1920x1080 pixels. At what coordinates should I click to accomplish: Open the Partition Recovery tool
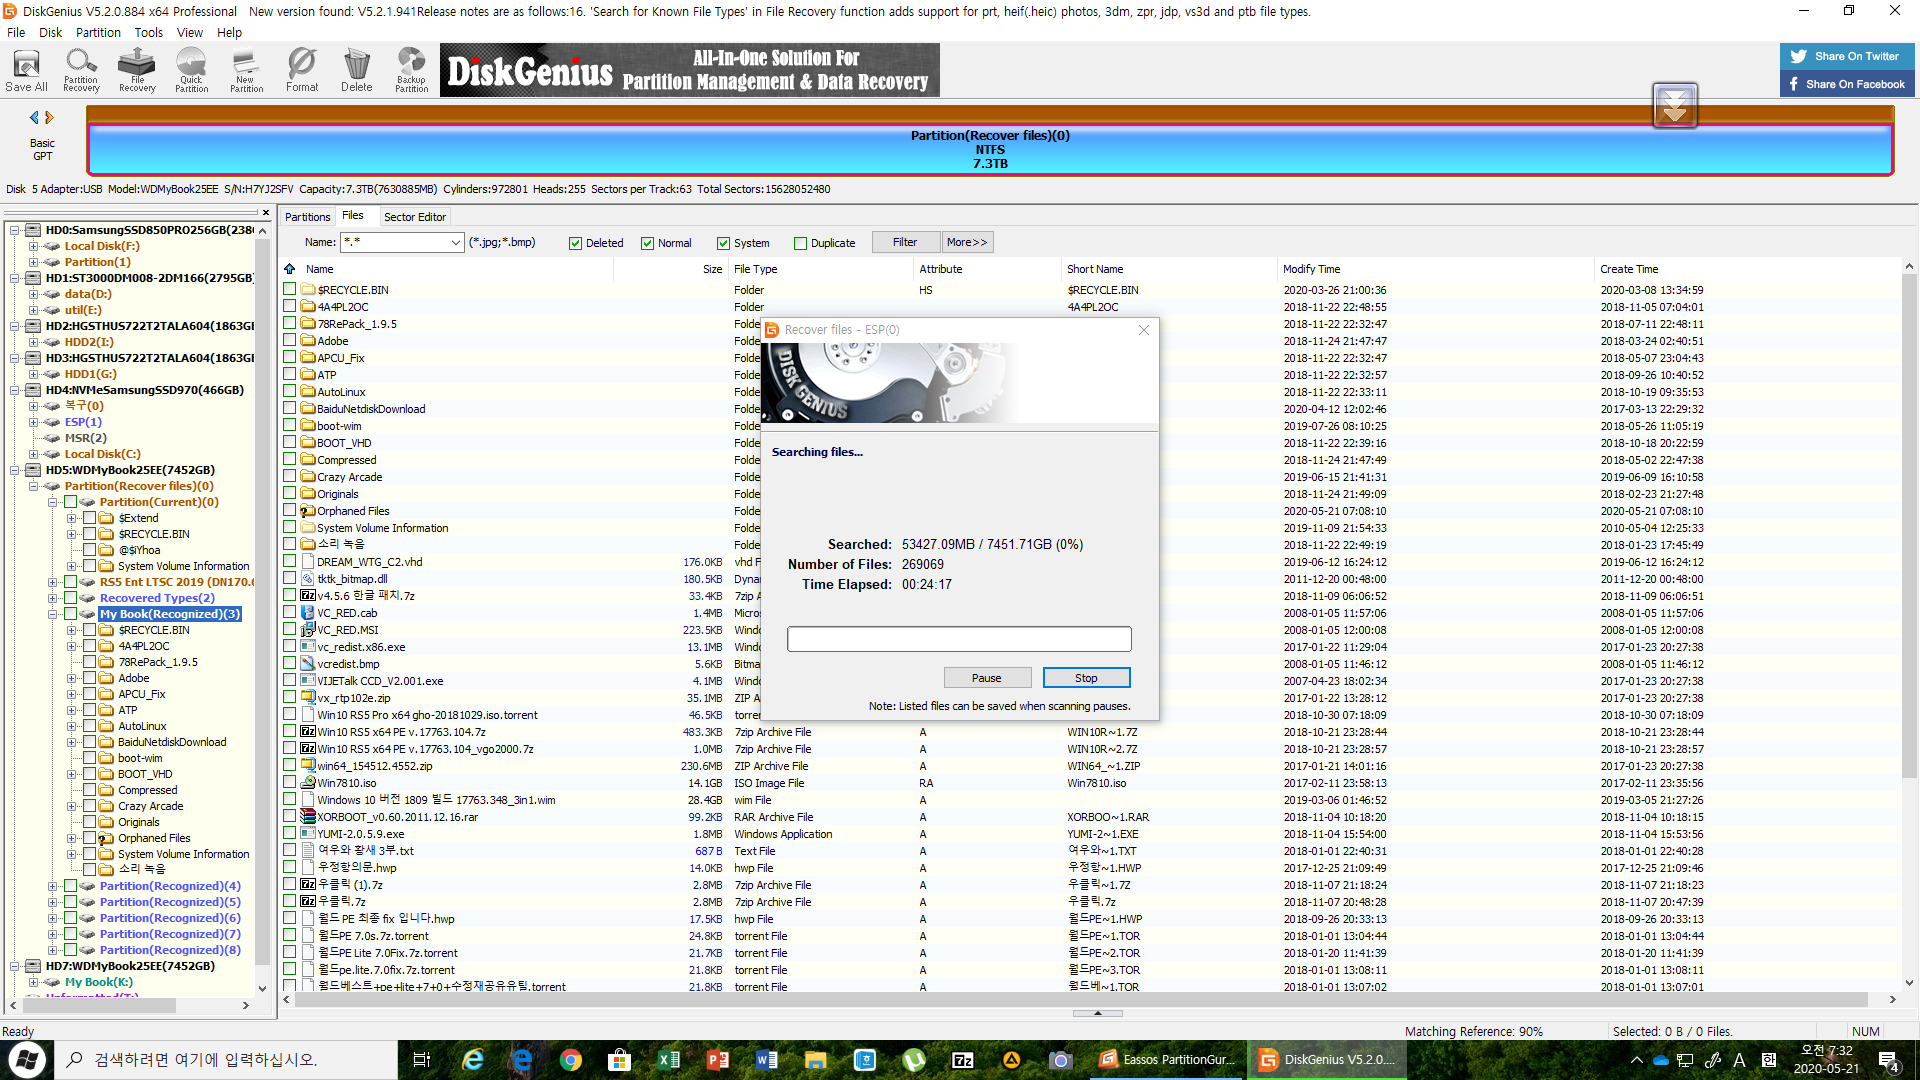point(81,70)
